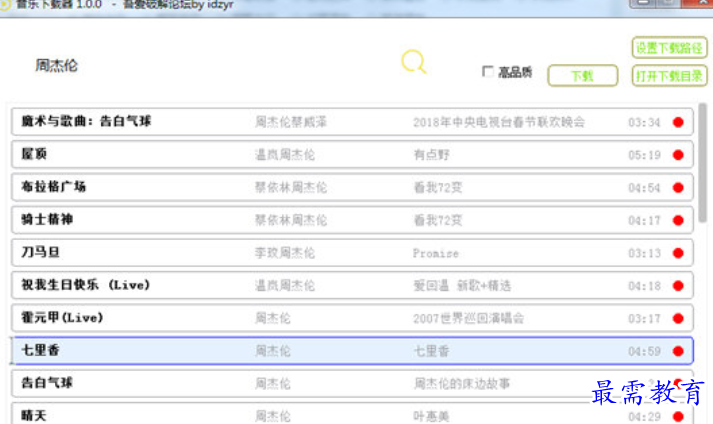Click duration 04:59 of 七里香
This screenshot has height=424, width=713.
644,352
